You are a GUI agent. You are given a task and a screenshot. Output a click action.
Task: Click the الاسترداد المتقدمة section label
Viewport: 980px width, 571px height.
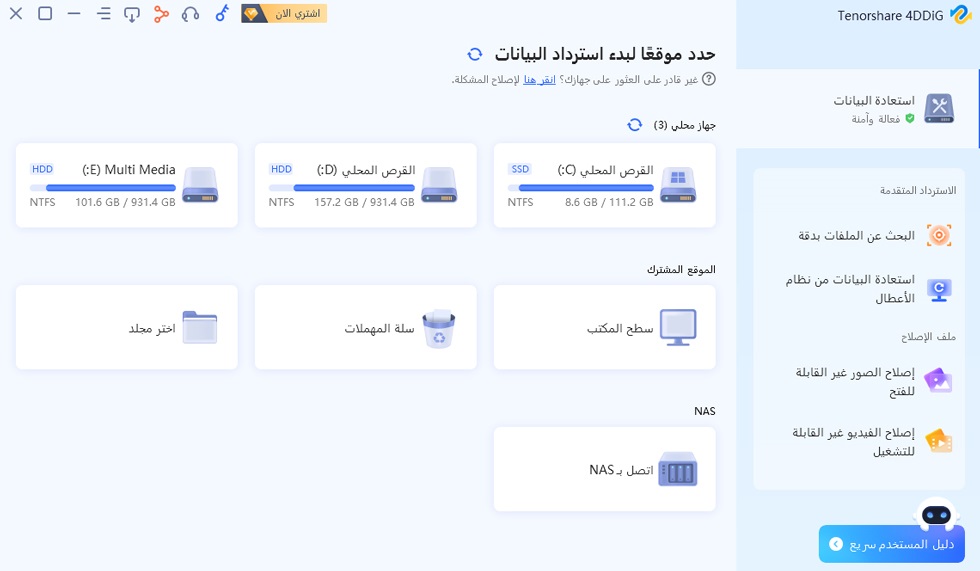point(918,191)
